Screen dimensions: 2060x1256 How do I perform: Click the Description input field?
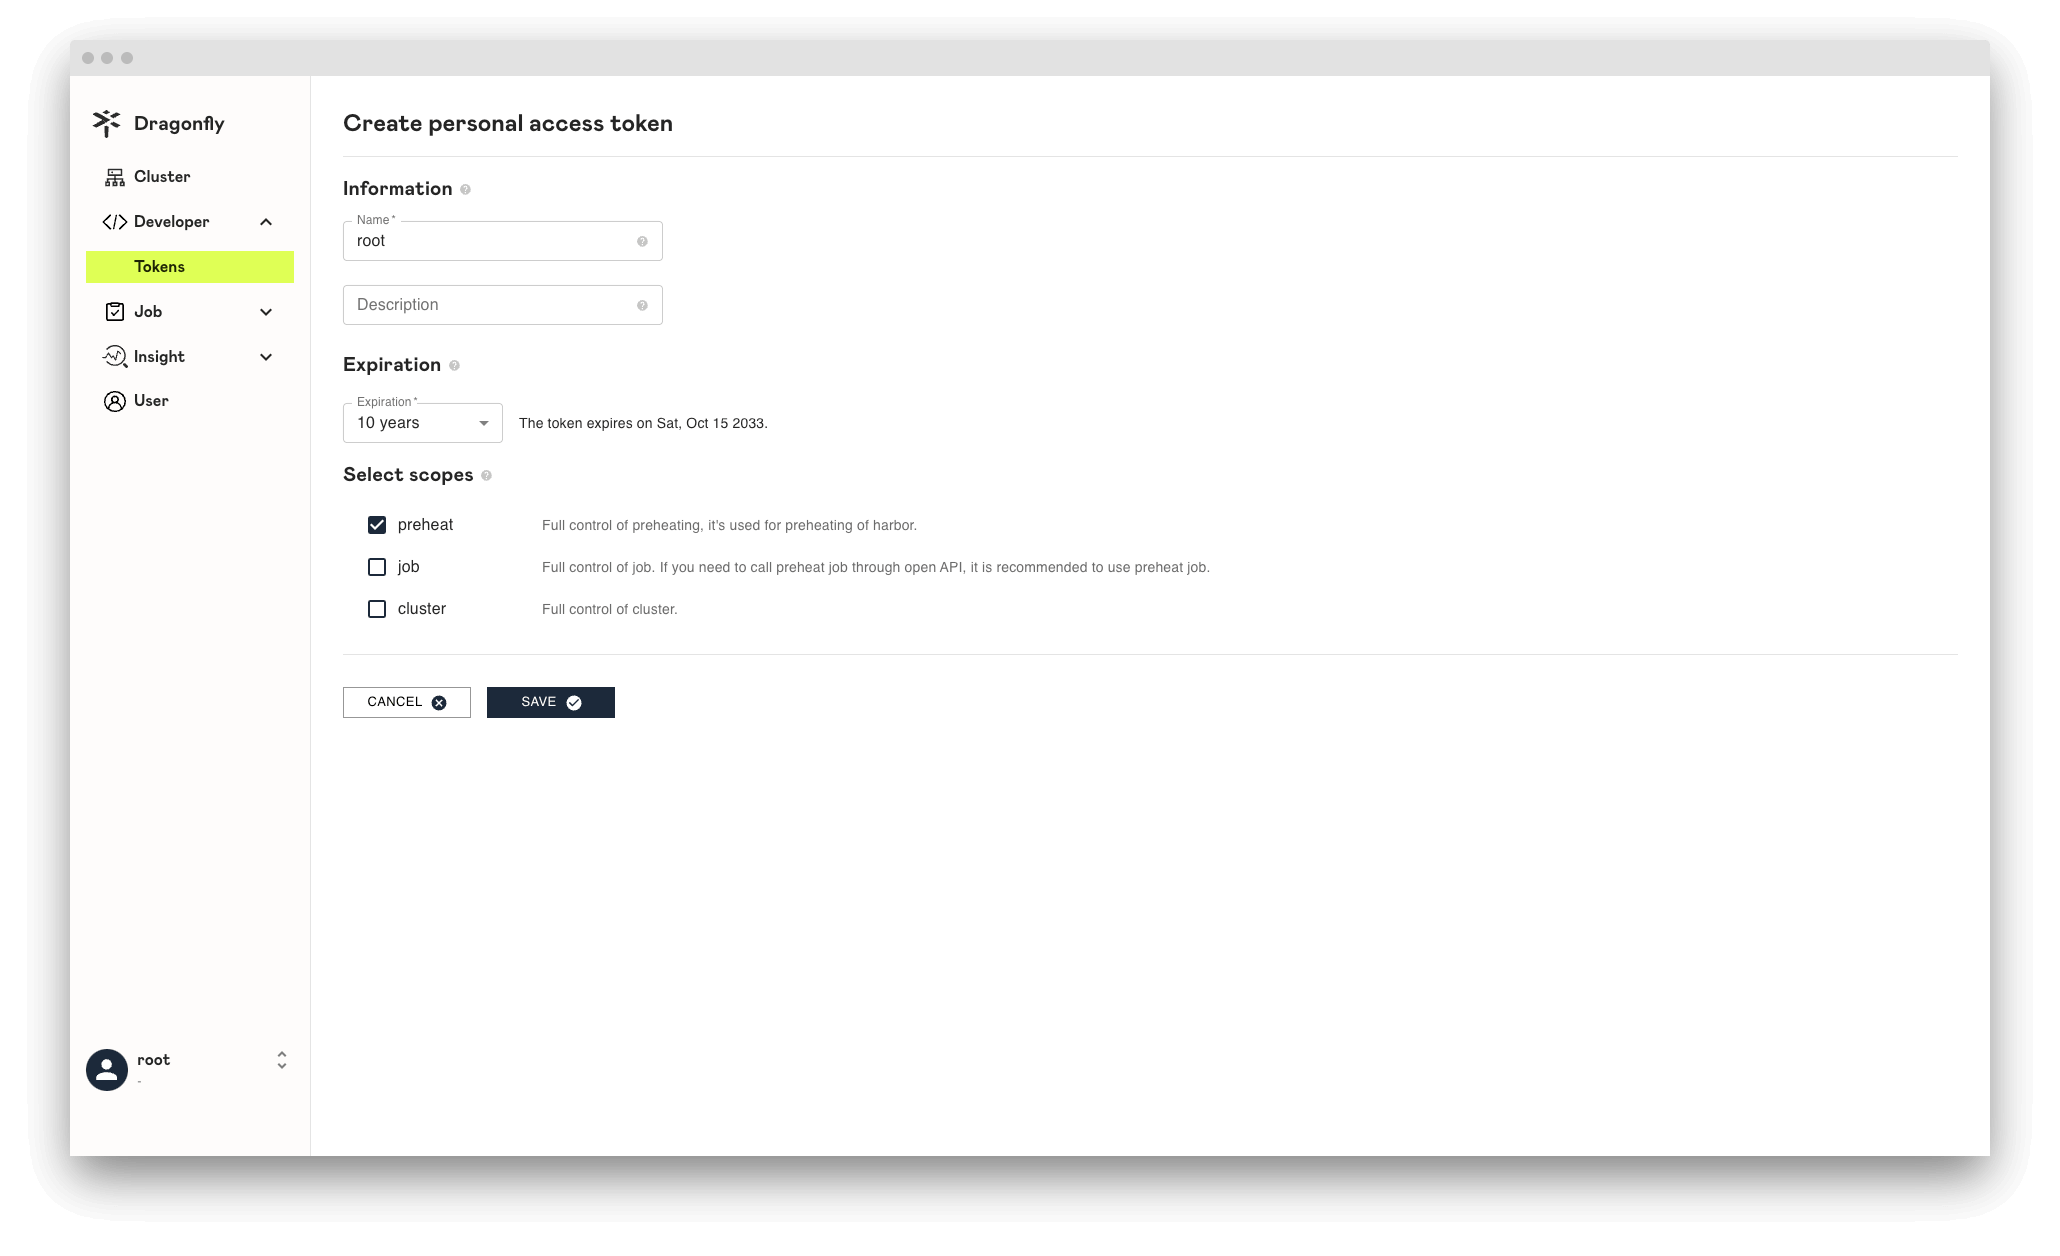click(x=502, y=304)
